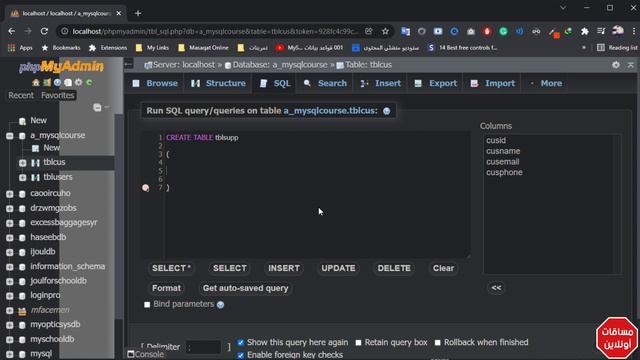Switch to Browse tab
This screenshot has height=360, width=640.
[155, 83]
